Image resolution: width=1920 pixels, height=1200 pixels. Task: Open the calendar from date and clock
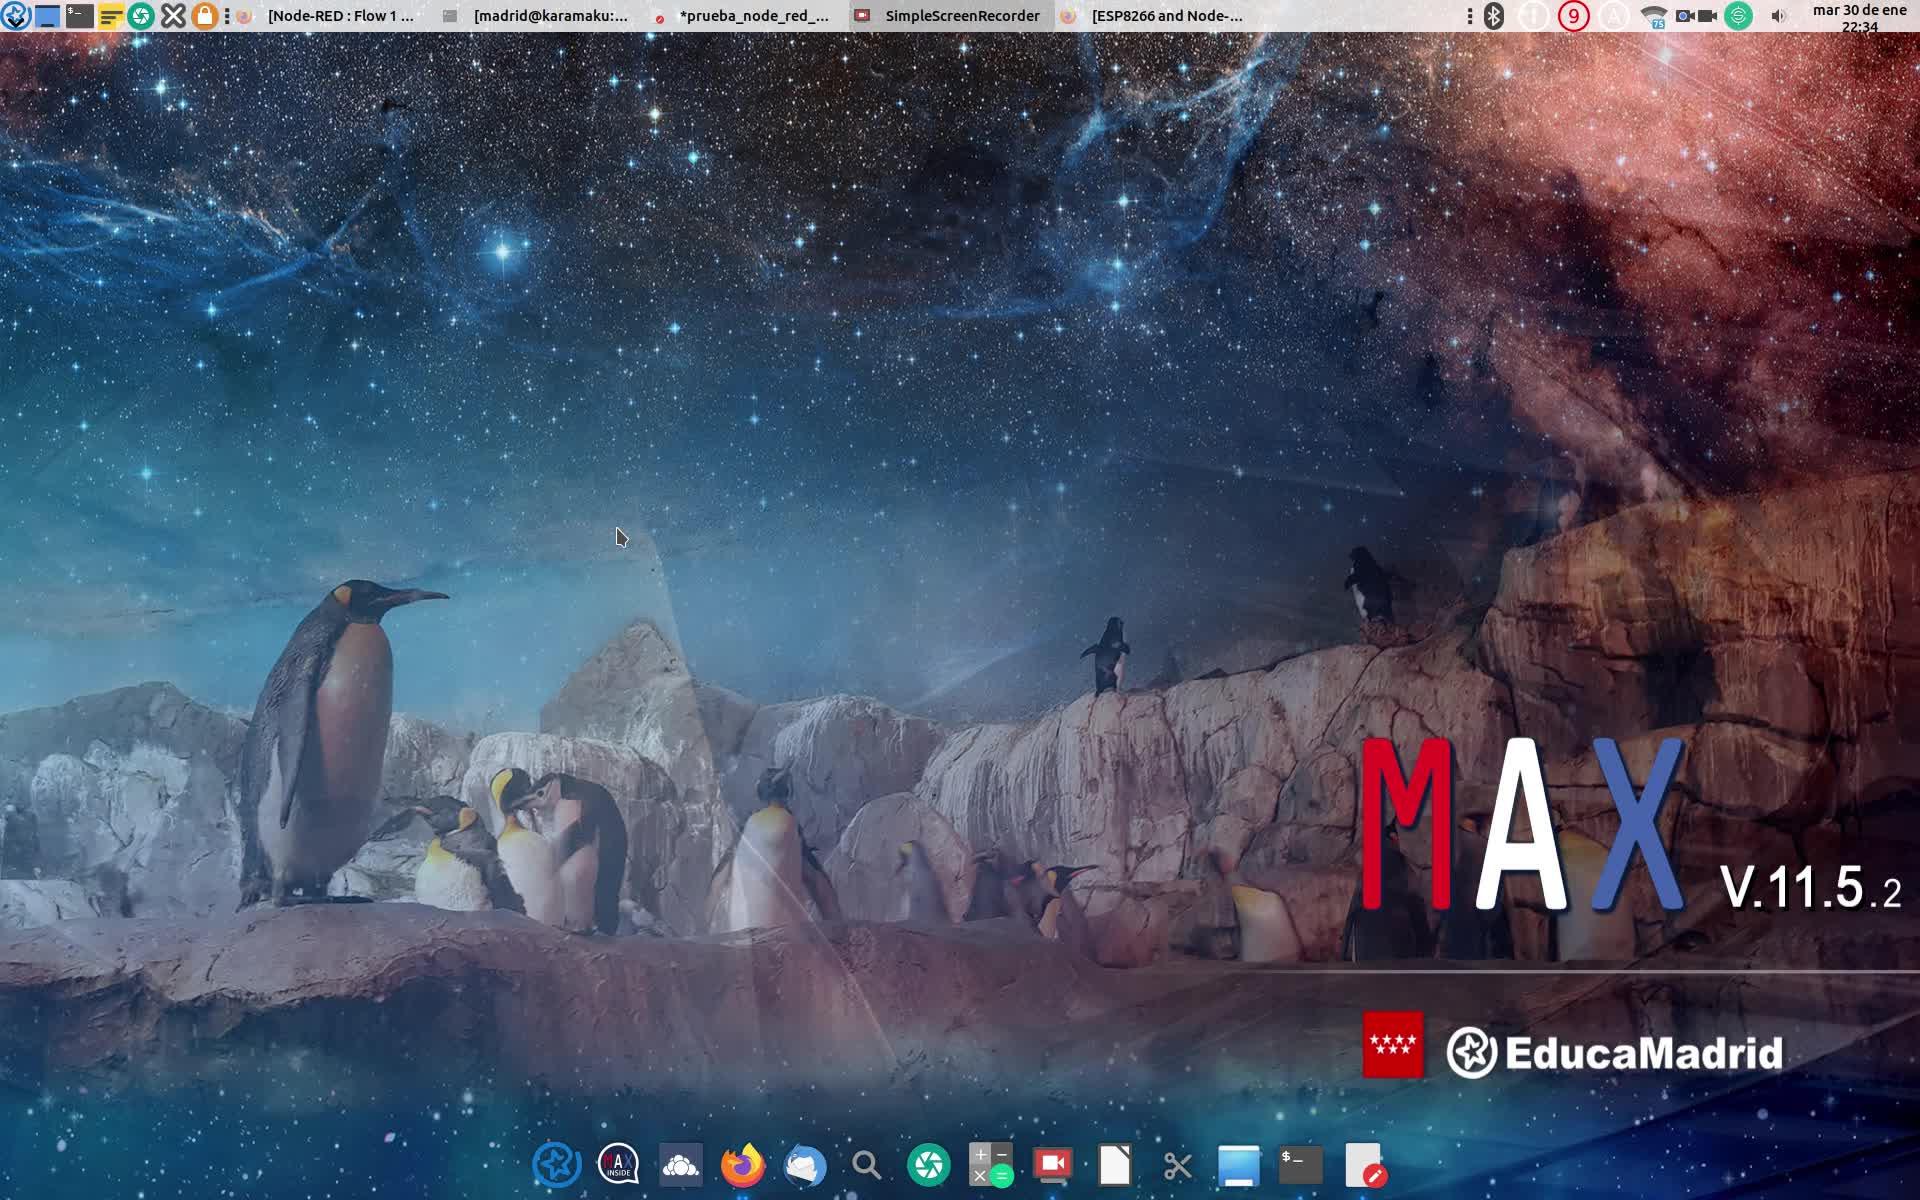1859,16
